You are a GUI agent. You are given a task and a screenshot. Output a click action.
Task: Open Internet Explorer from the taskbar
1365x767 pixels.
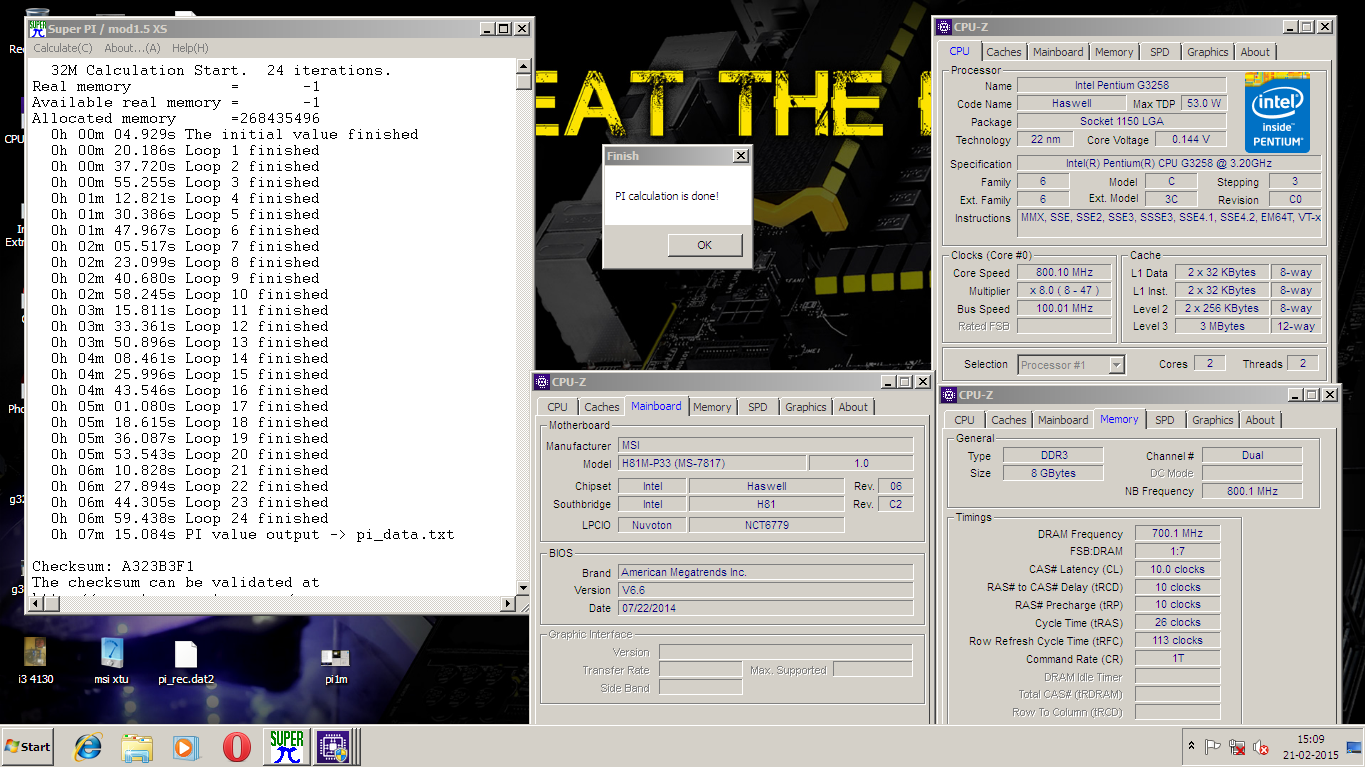pyautogui.click(x=88, y=746)
